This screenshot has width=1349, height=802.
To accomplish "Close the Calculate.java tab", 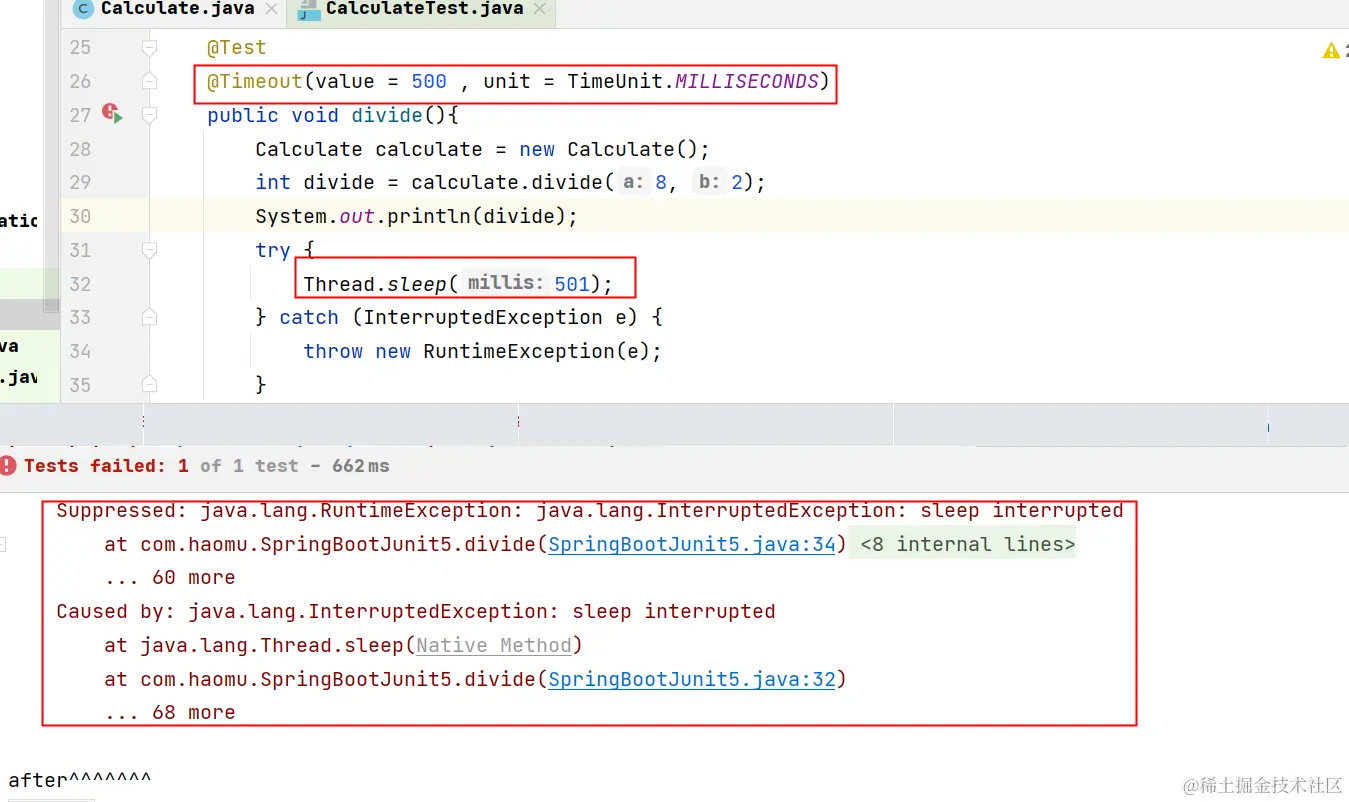I will 270,9.
